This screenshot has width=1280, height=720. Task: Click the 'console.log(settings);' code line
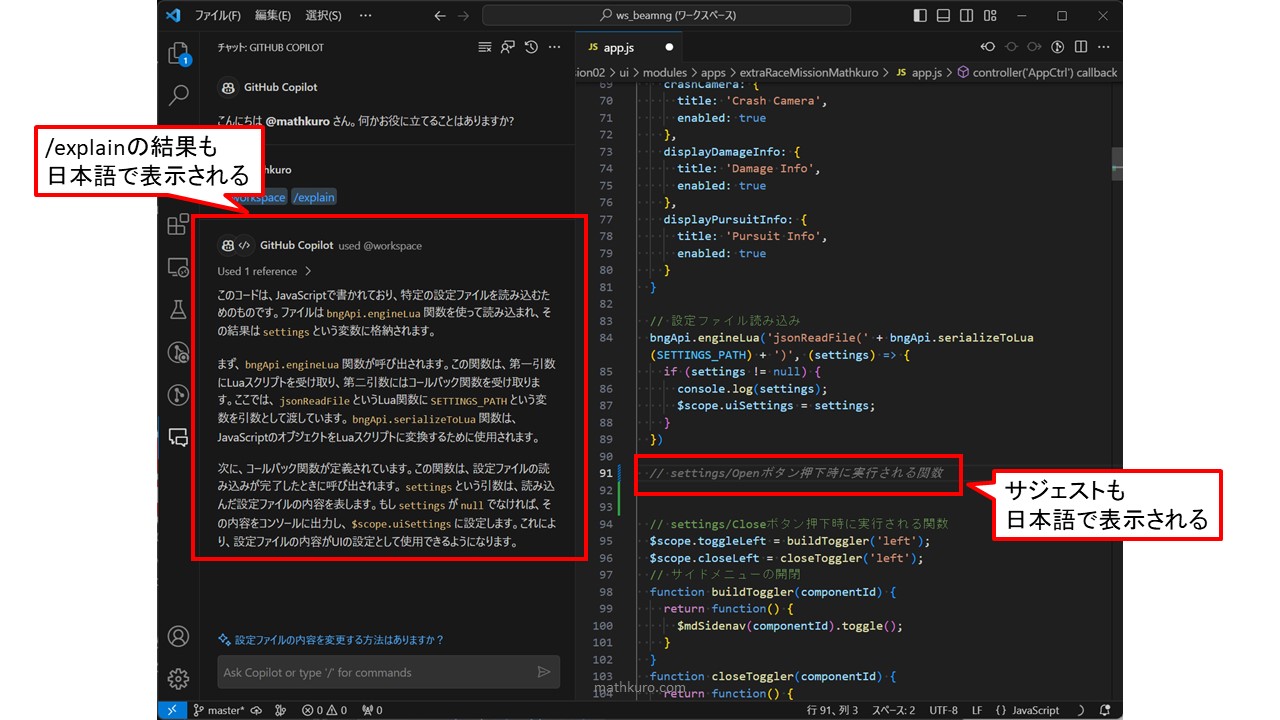[x=751, y=388]
